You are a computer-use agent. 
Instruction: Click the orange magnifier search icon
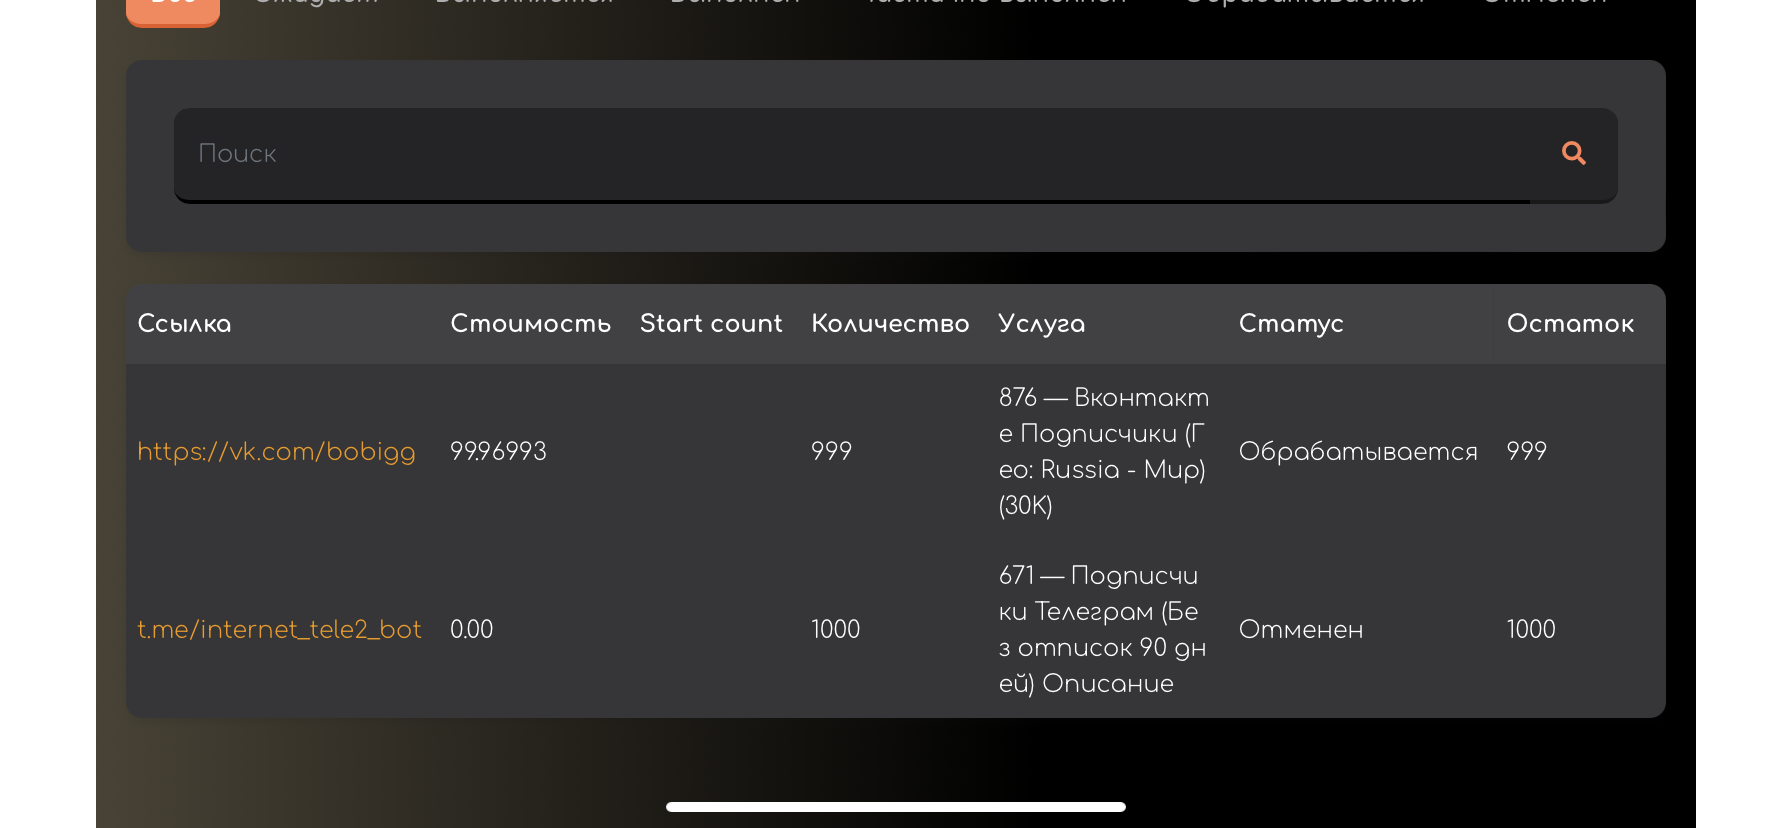(1573, 153)
